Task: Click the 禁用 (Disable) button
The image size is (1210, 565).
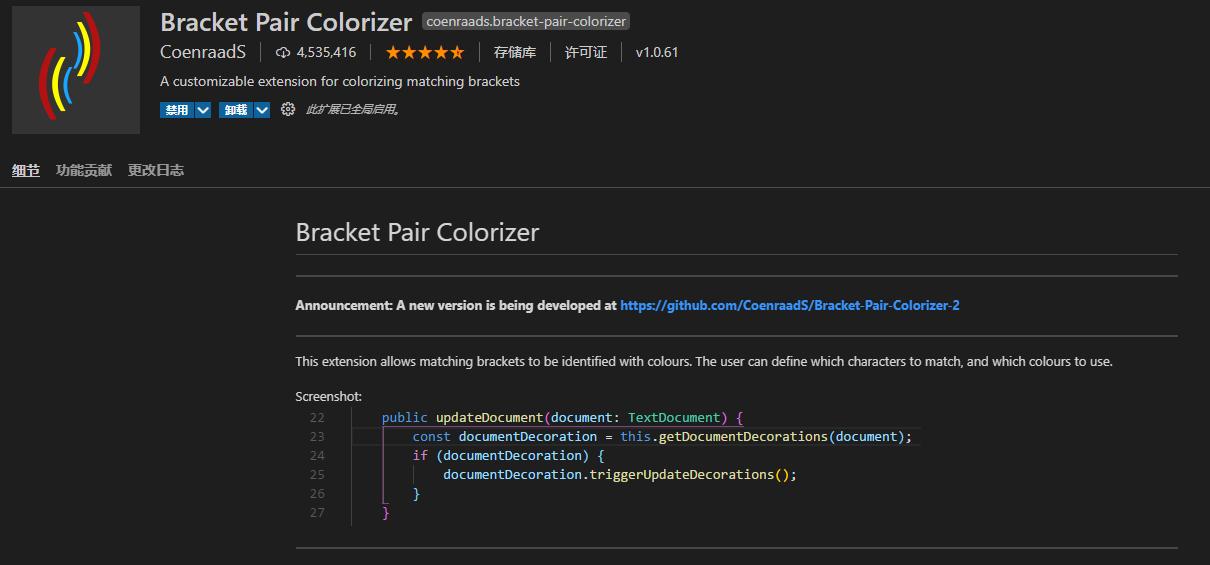Action: 177,110
